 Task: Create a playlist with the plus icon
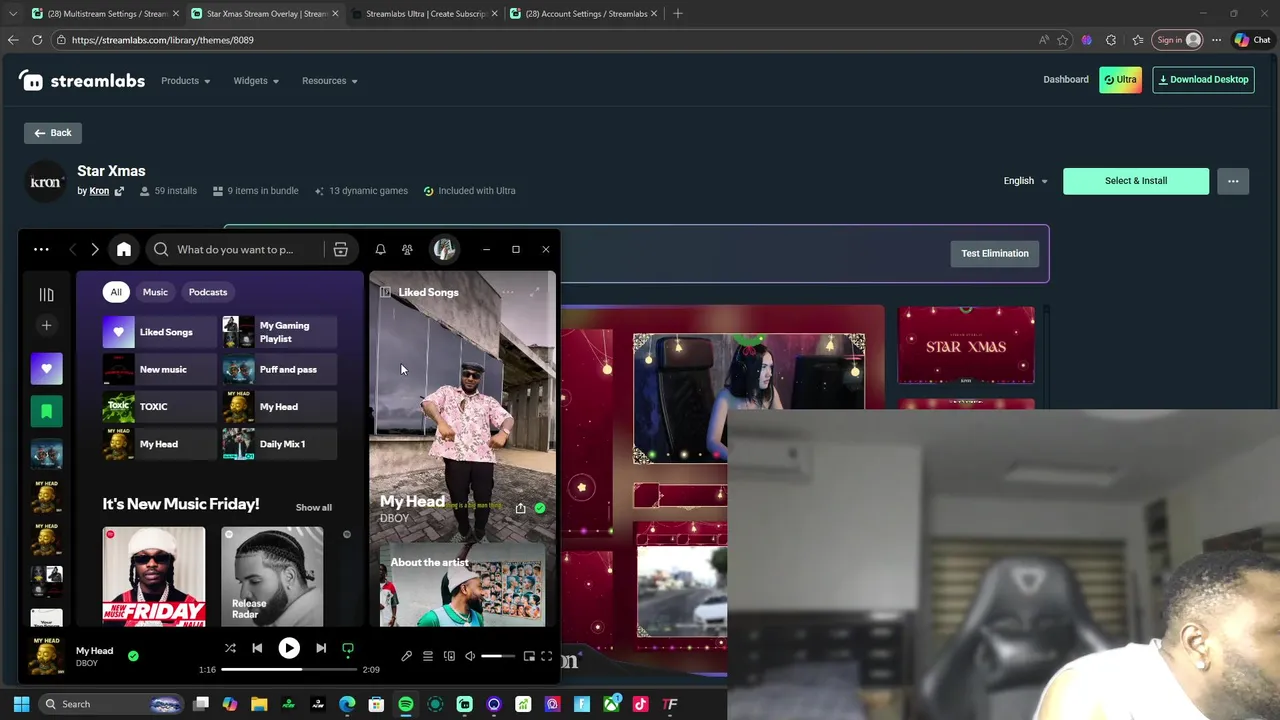(46, 325)
